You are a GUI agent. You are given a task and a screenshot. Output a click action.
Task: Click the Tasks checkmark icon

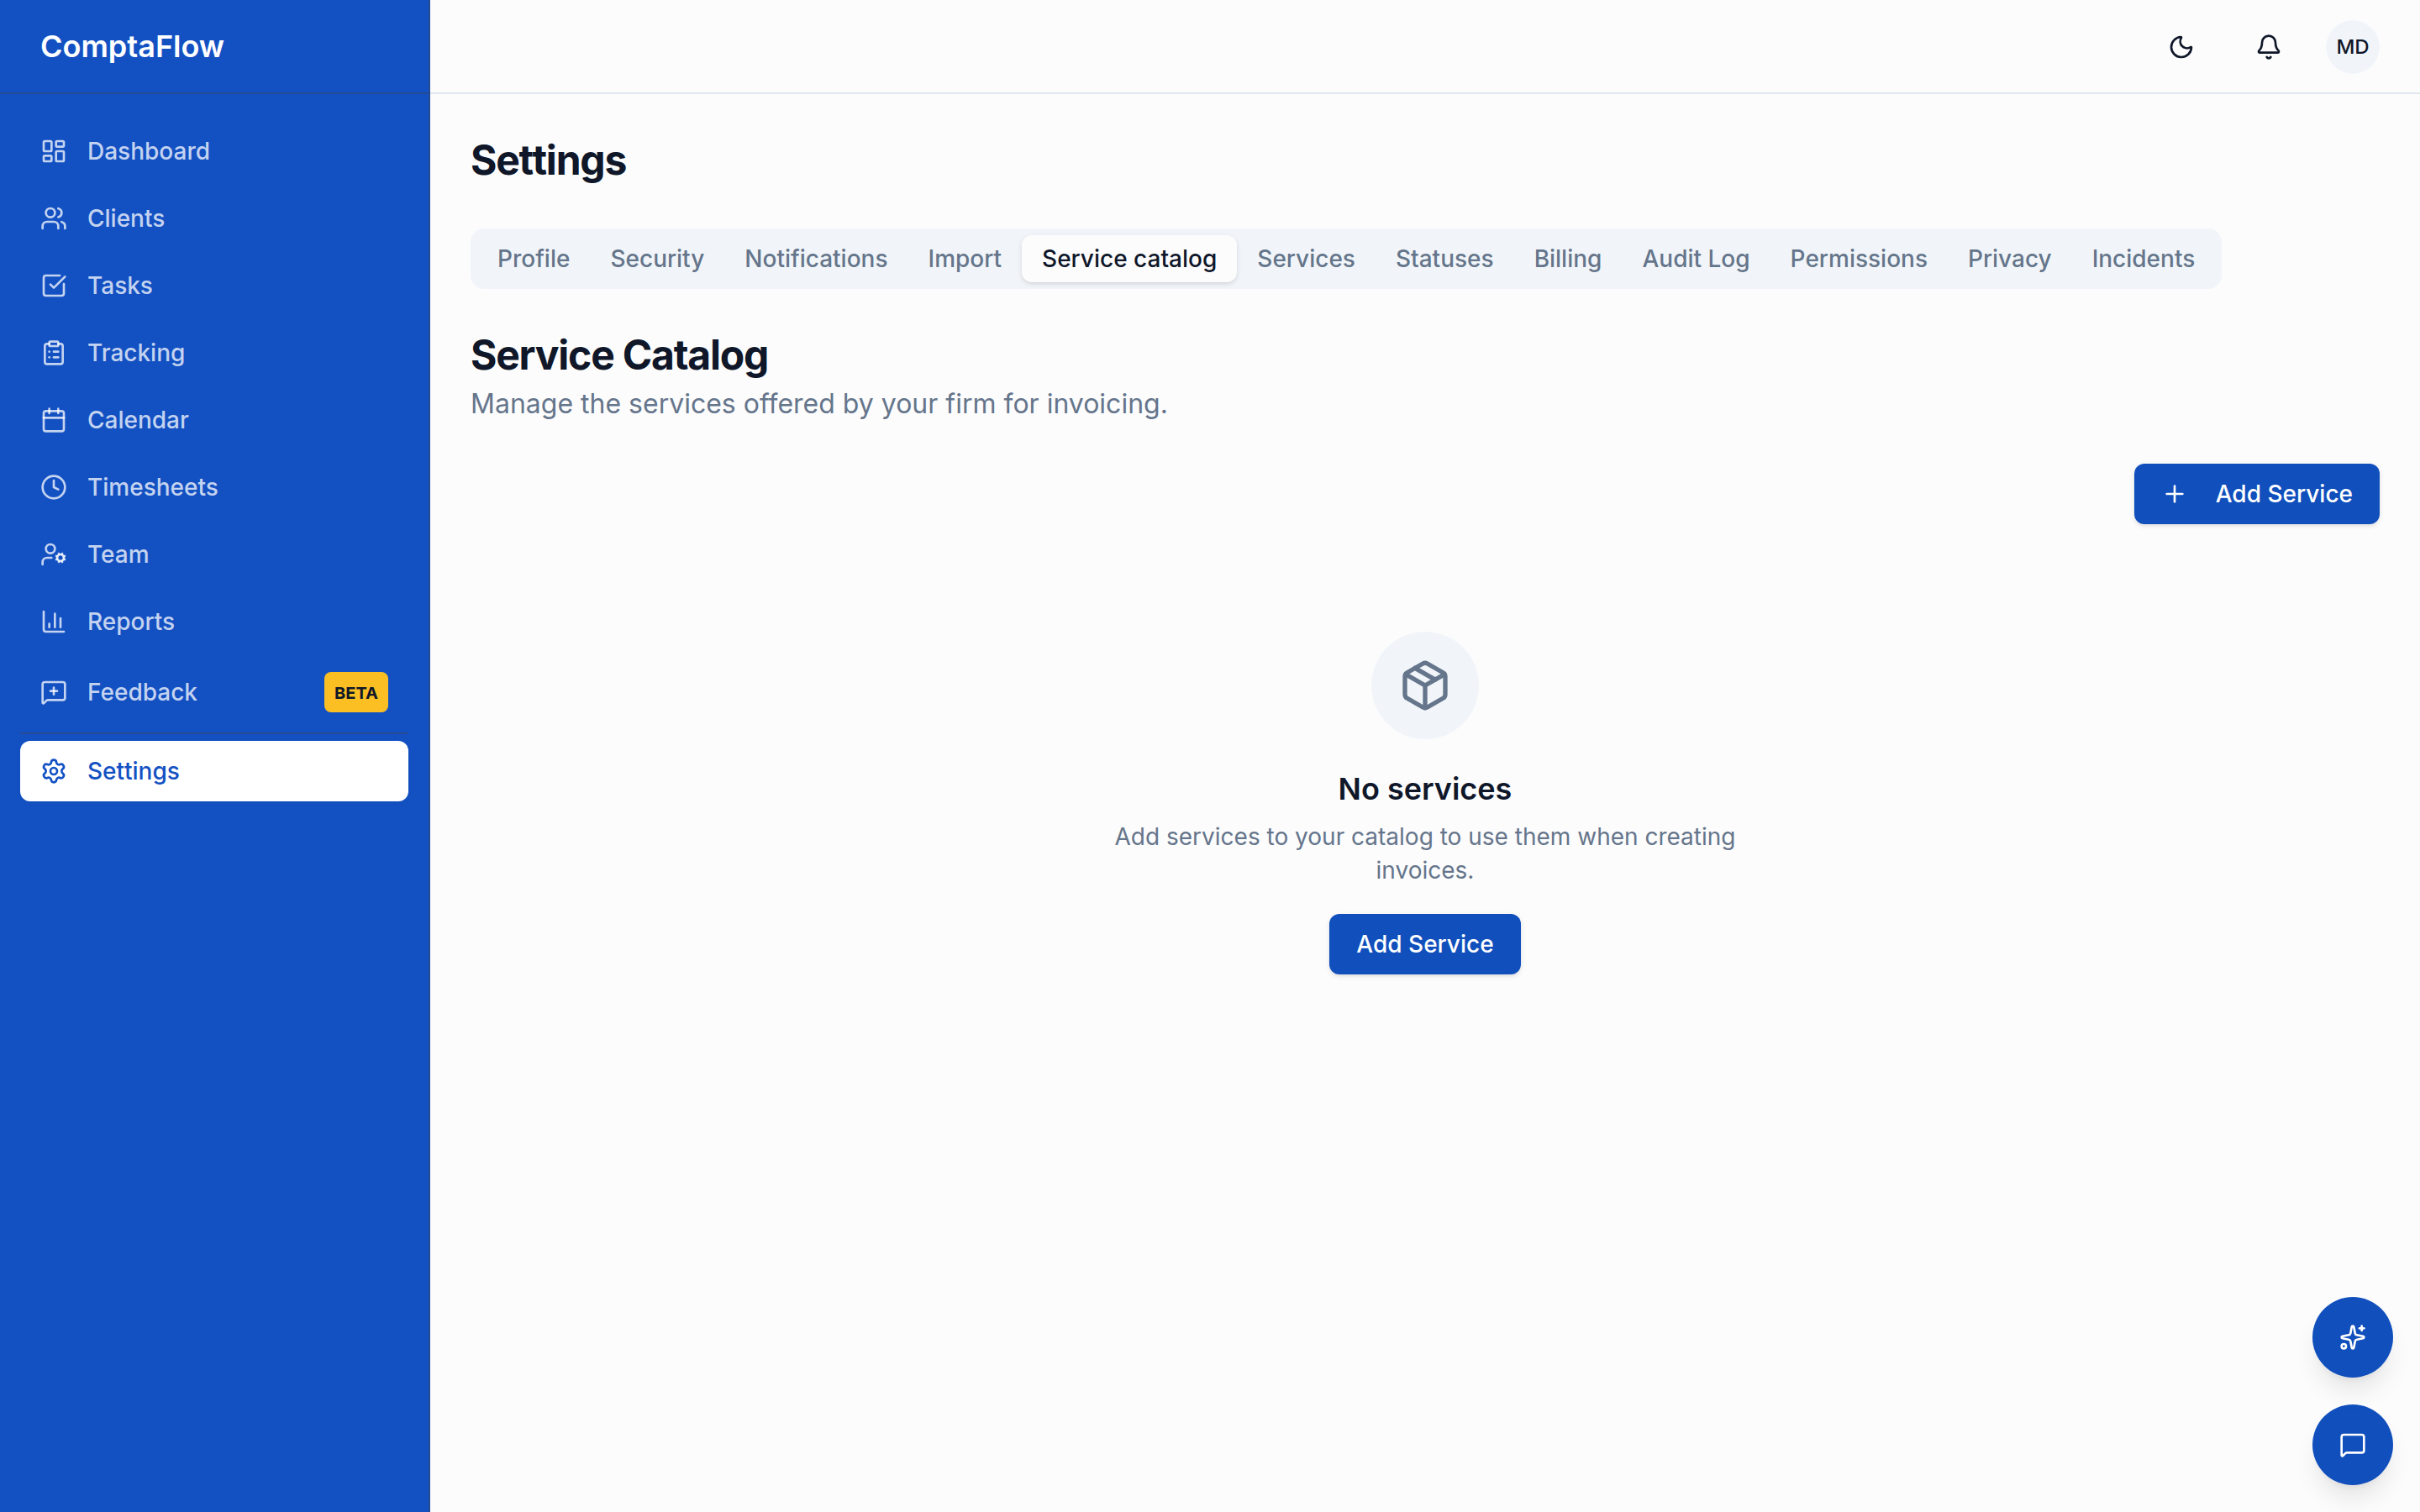coord(54,285)
